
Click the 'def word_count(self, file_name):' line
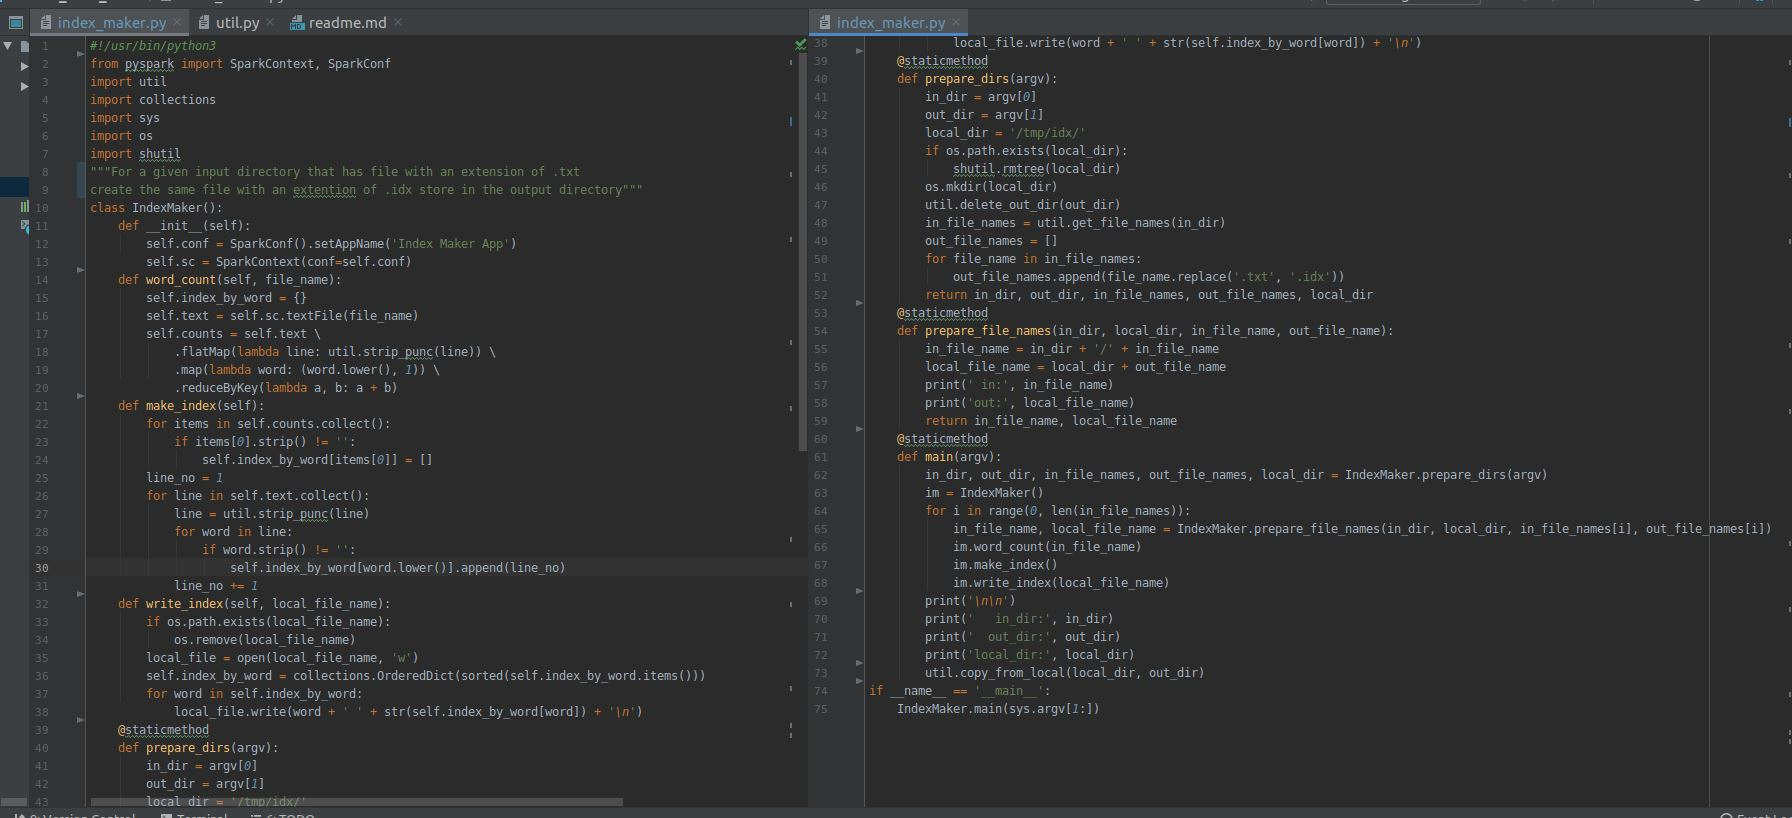coord(230,280)
